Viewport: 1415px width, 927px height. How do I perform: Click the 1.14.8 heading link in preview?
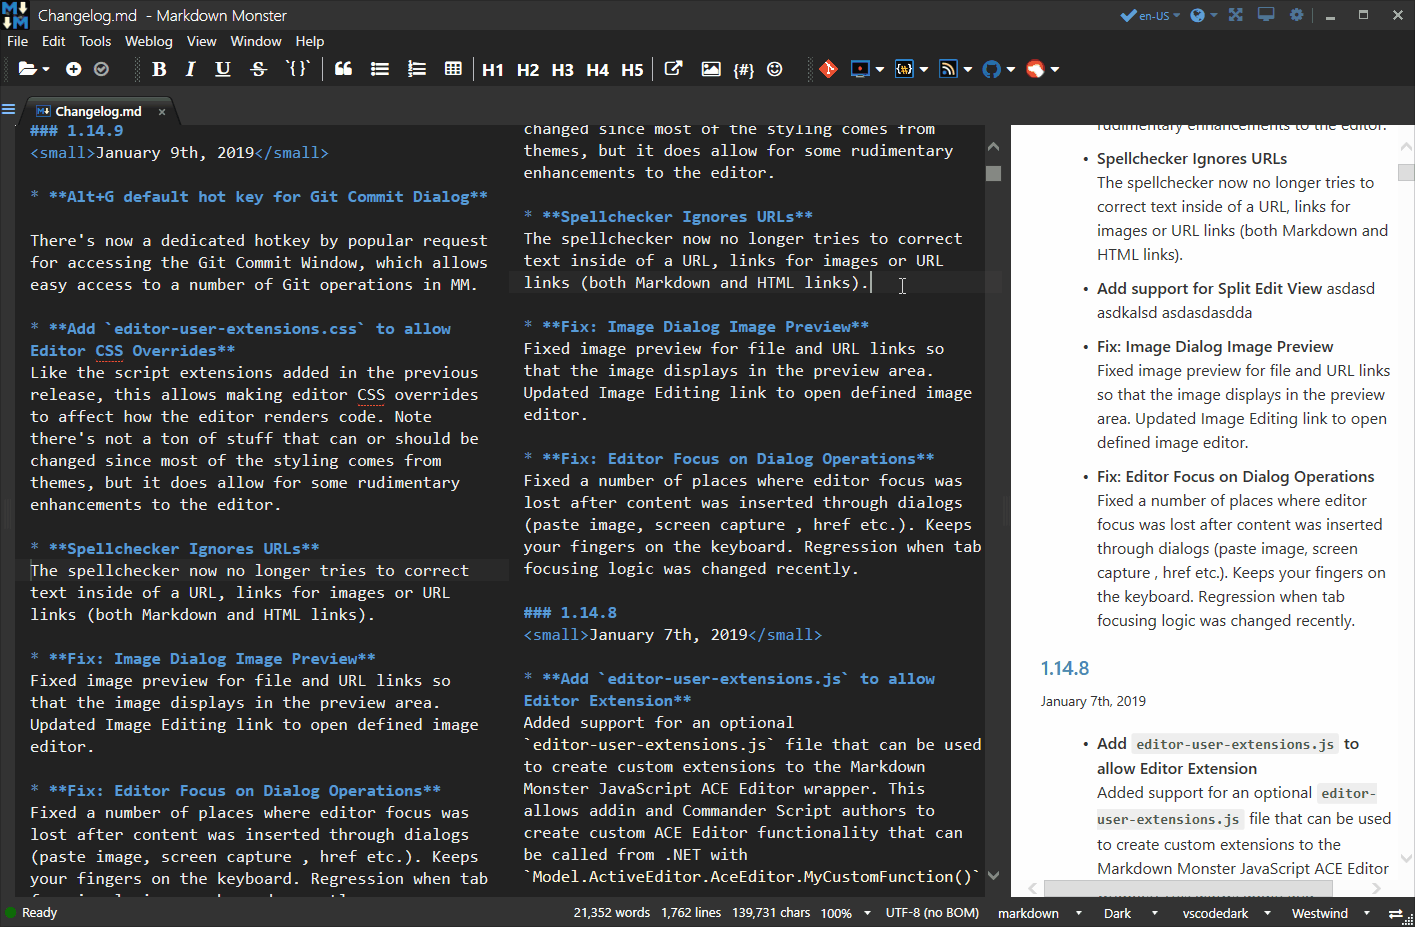(1064, 668)
